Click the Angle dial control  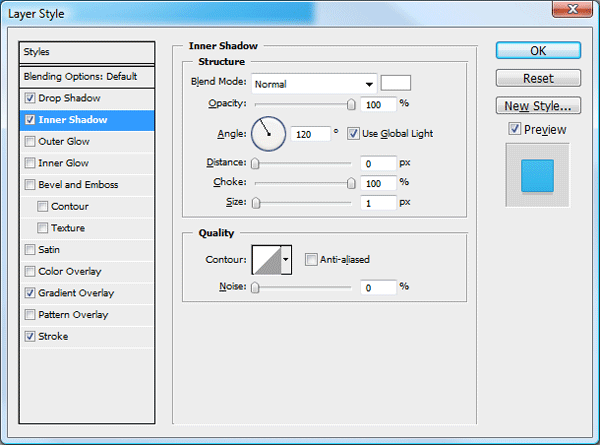coord(268,134)
